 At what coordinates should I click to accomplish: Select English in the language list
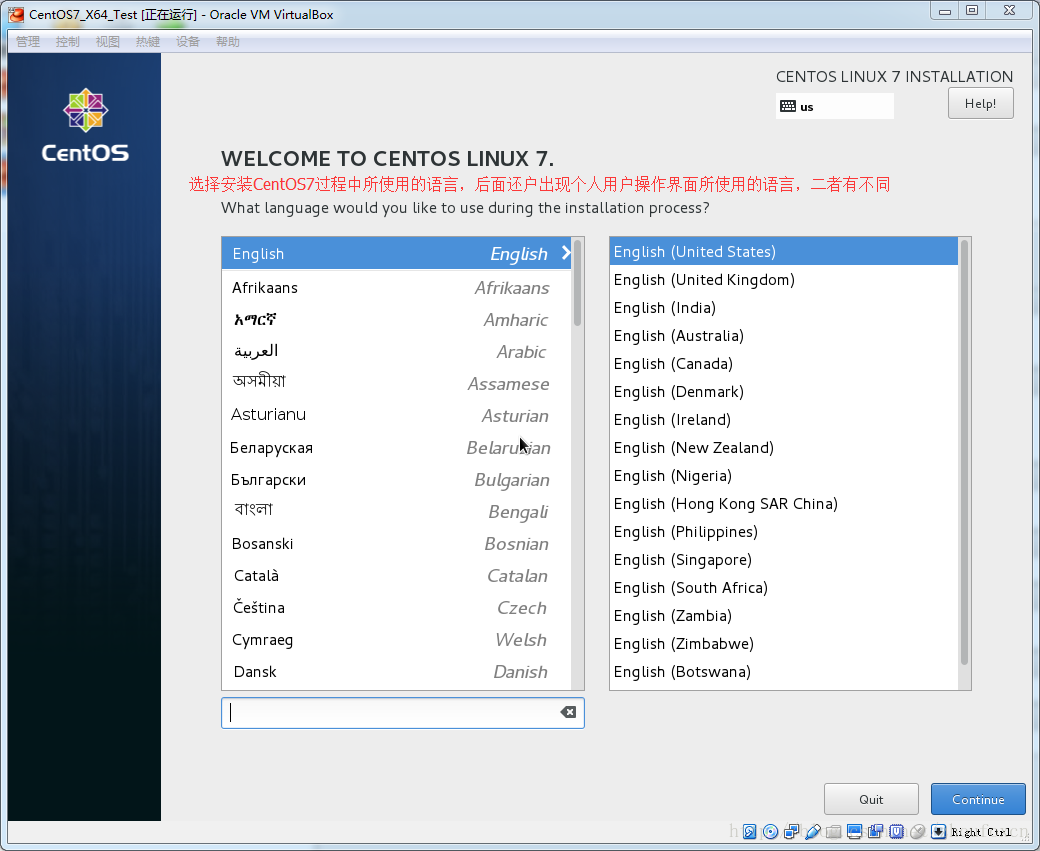tap(396, 253)
